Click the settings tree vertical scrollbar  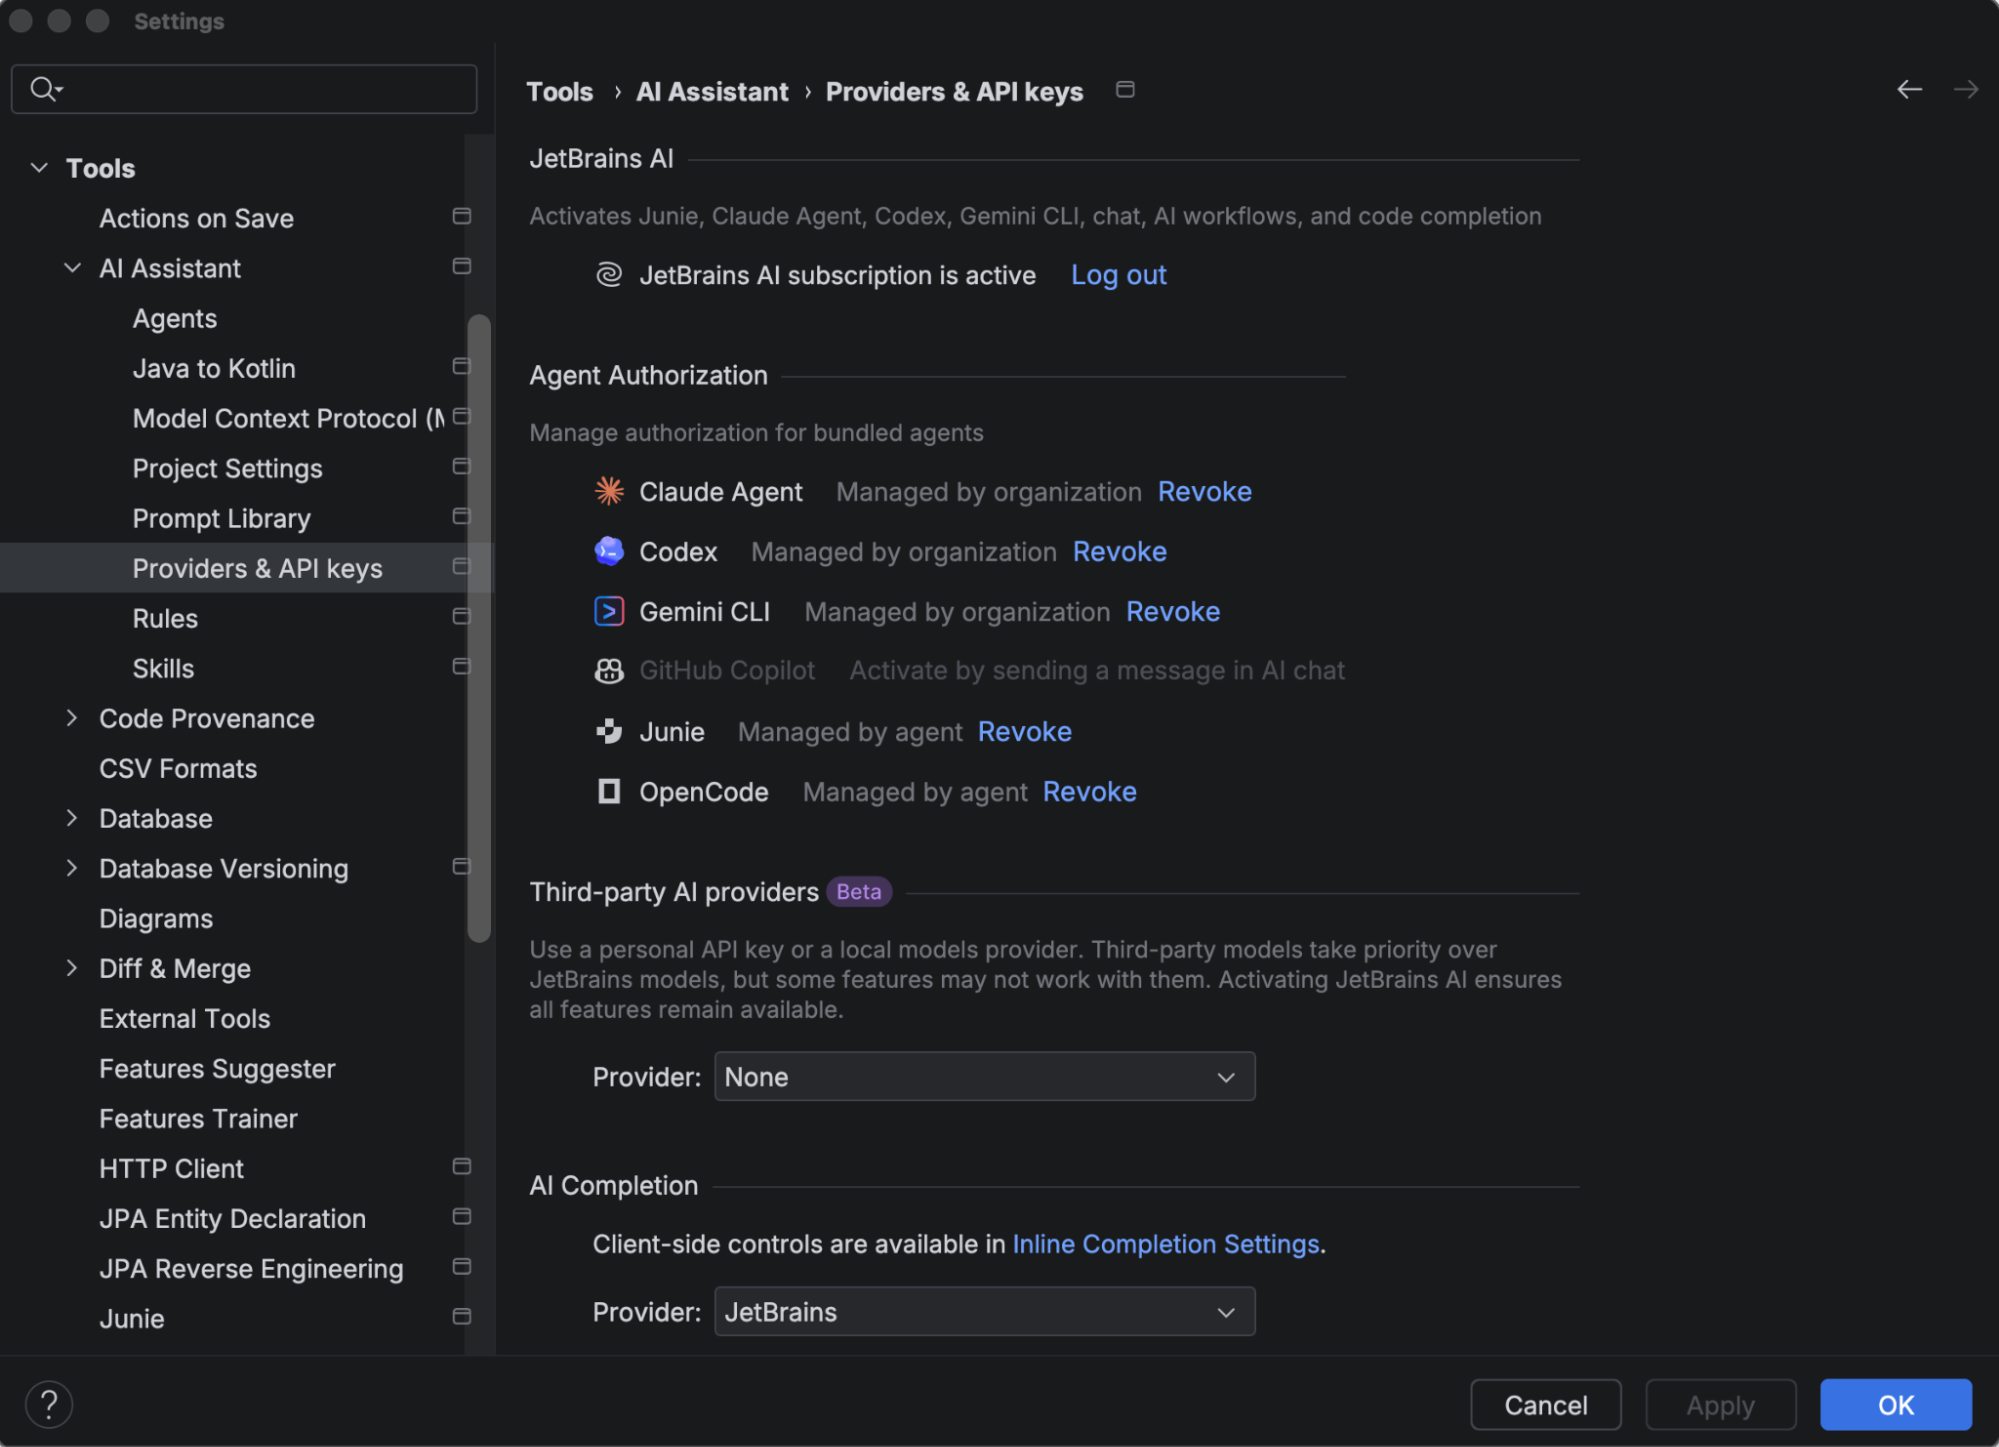click(479, 628)
